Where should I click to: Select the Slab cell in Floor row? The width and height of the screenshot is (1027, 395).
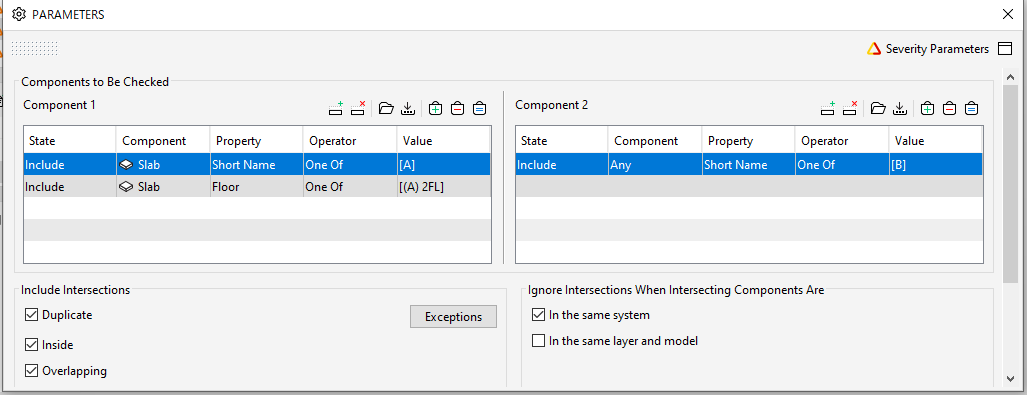pyautogui.click(x=163, y=187)
